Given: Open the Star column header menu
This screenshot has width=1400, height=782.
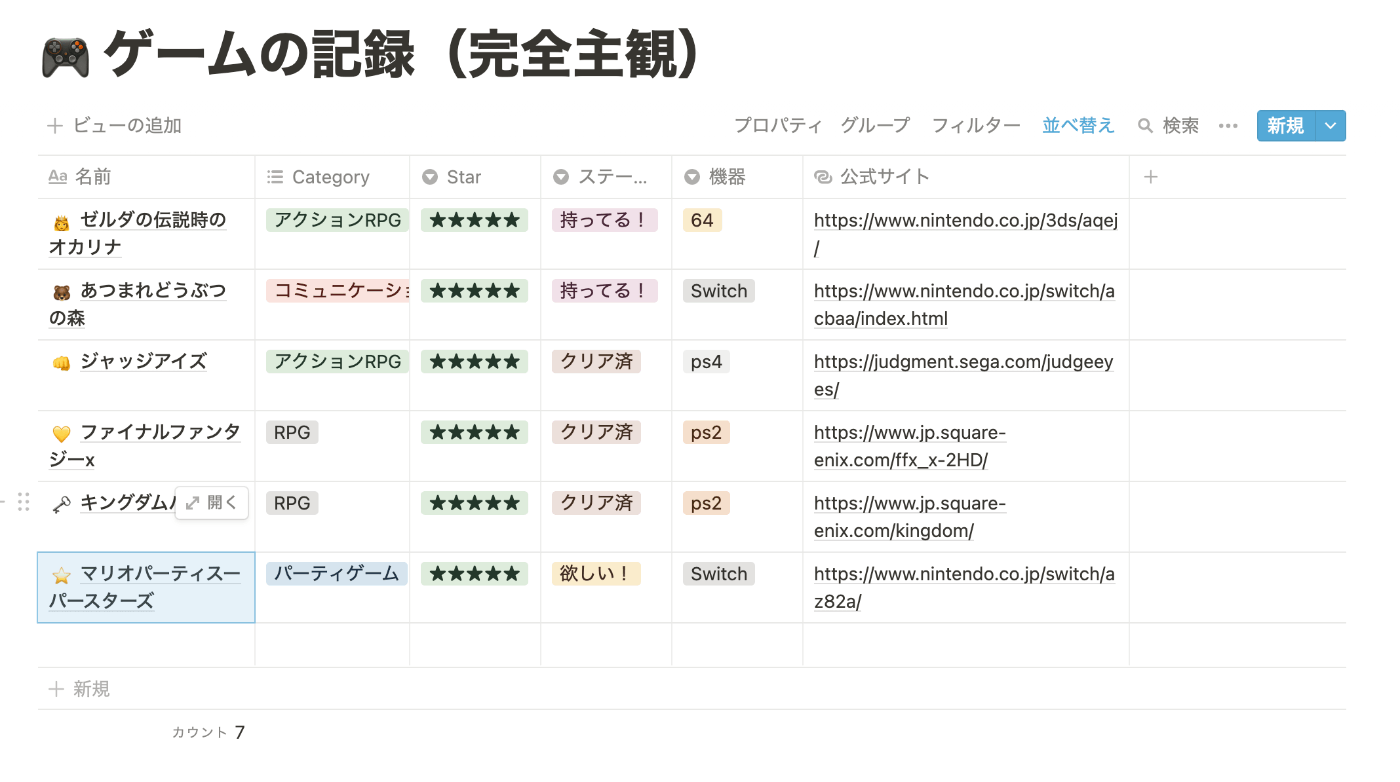Looking at the screenshot, I should [x=475, y=177].
